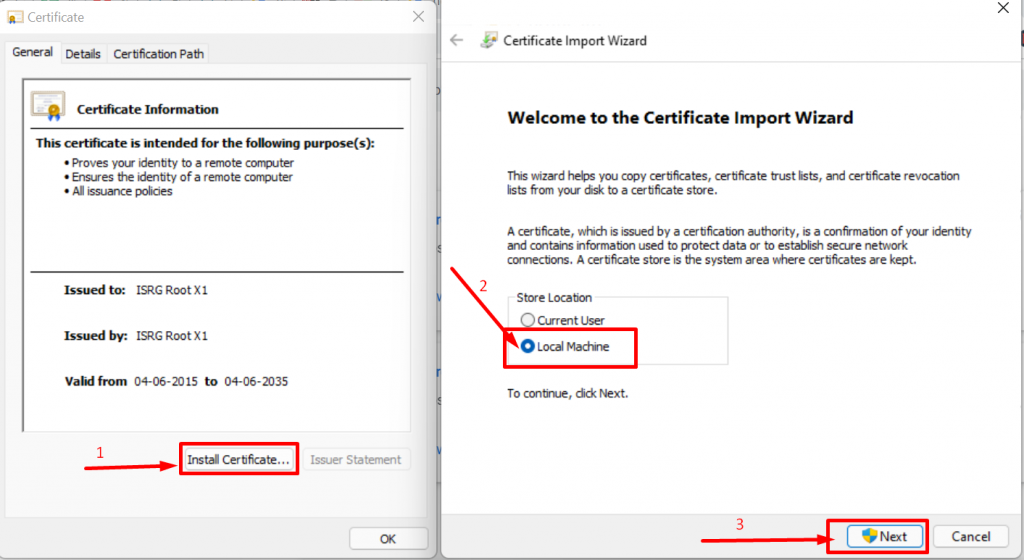The height and width of the screenshot is (560, 1024).
Task: Select the General tab
Action: coord(32,53)
